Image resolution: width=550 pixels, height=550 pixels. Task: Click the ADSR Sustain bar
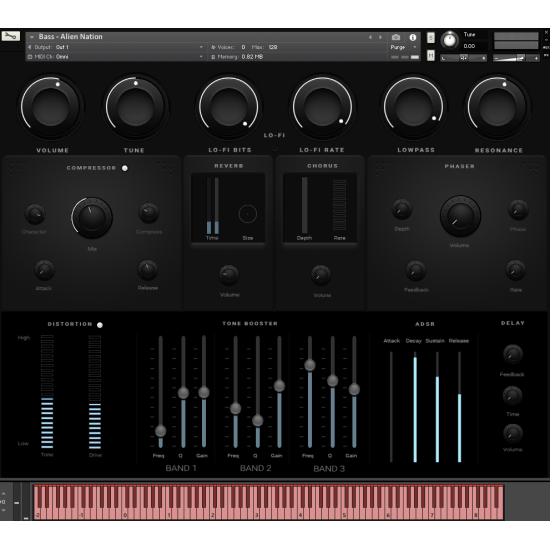click(x=437, y=407)
